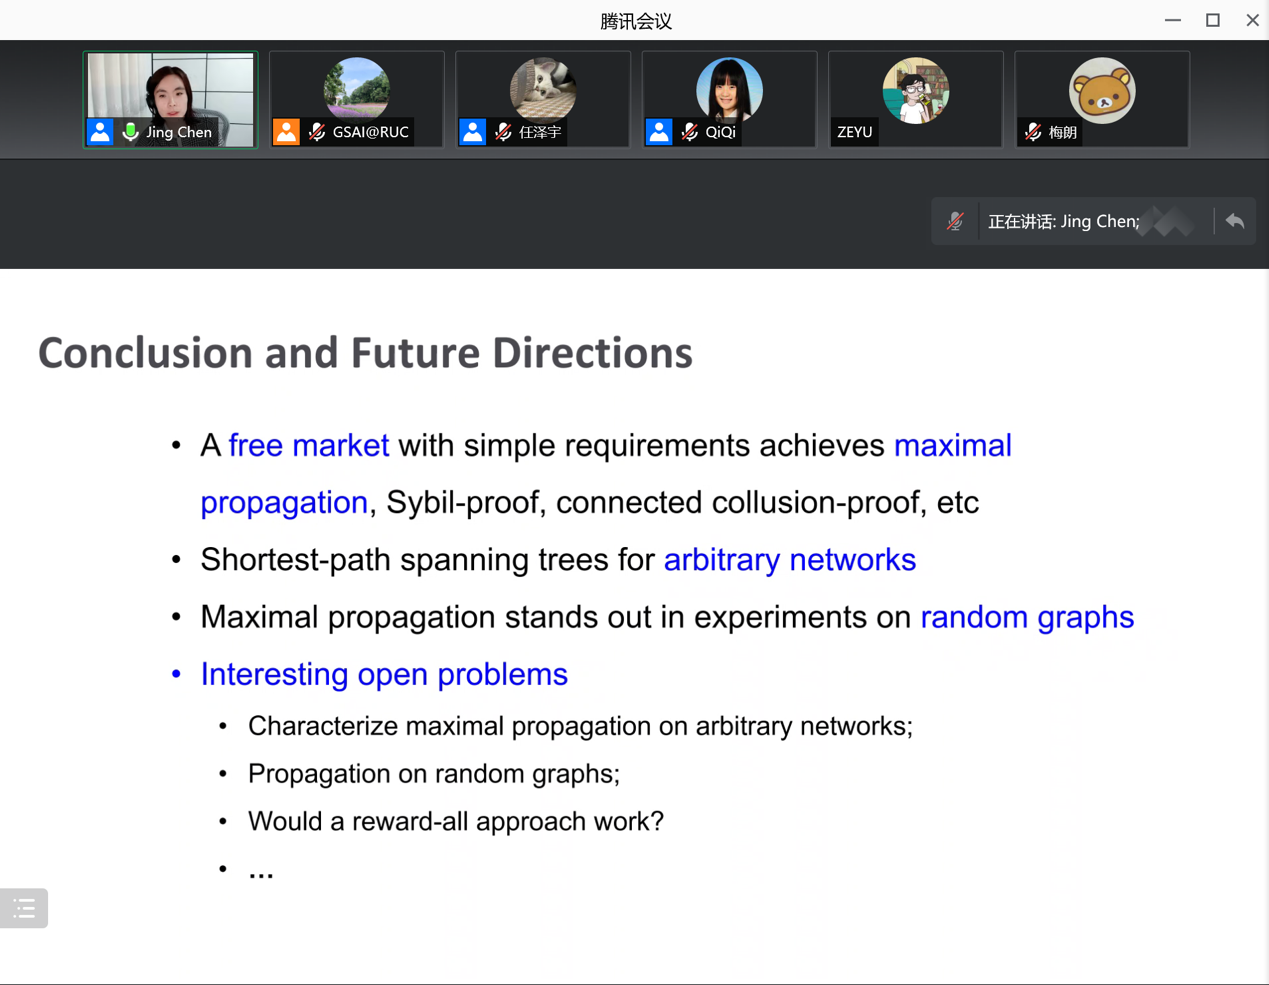Viewport: 1269px width, 985px height.
Task: Click the blue user icon on Jing Chen's tile
Action: 100,132
